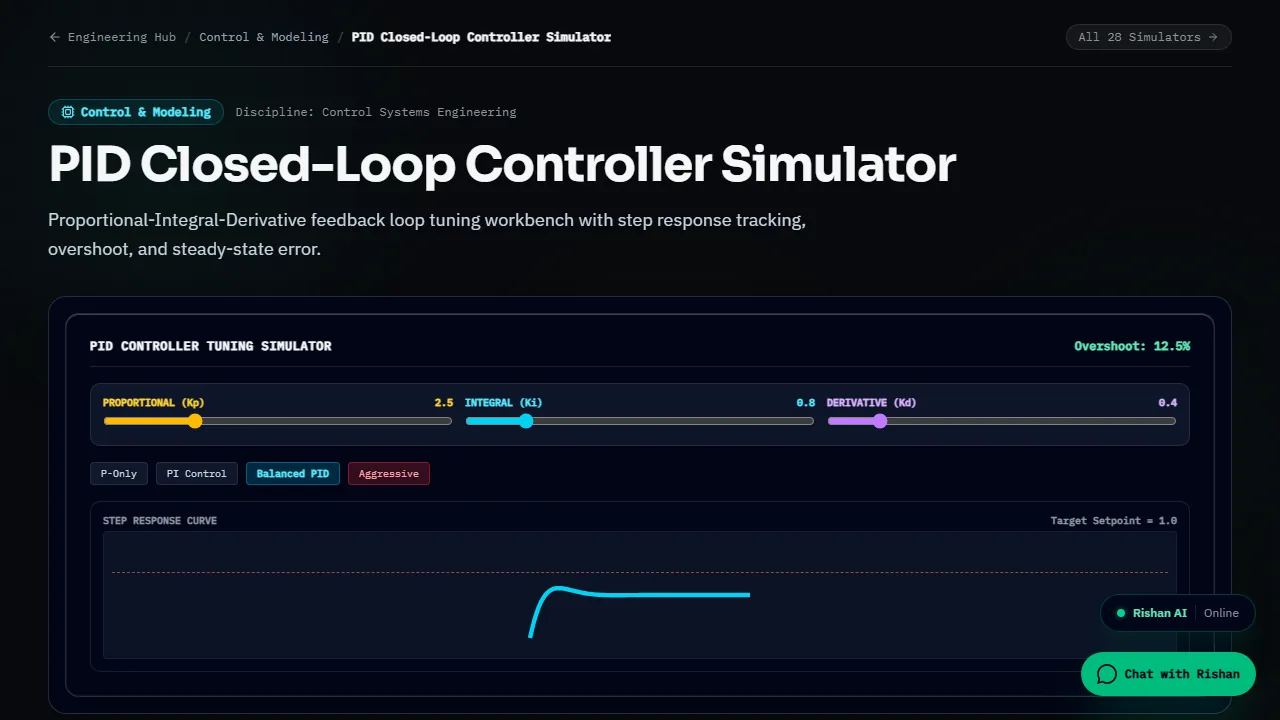Screen dimensions: 1280x720
Task: Open Chat with Rishan
Action: click(1168, 674)
